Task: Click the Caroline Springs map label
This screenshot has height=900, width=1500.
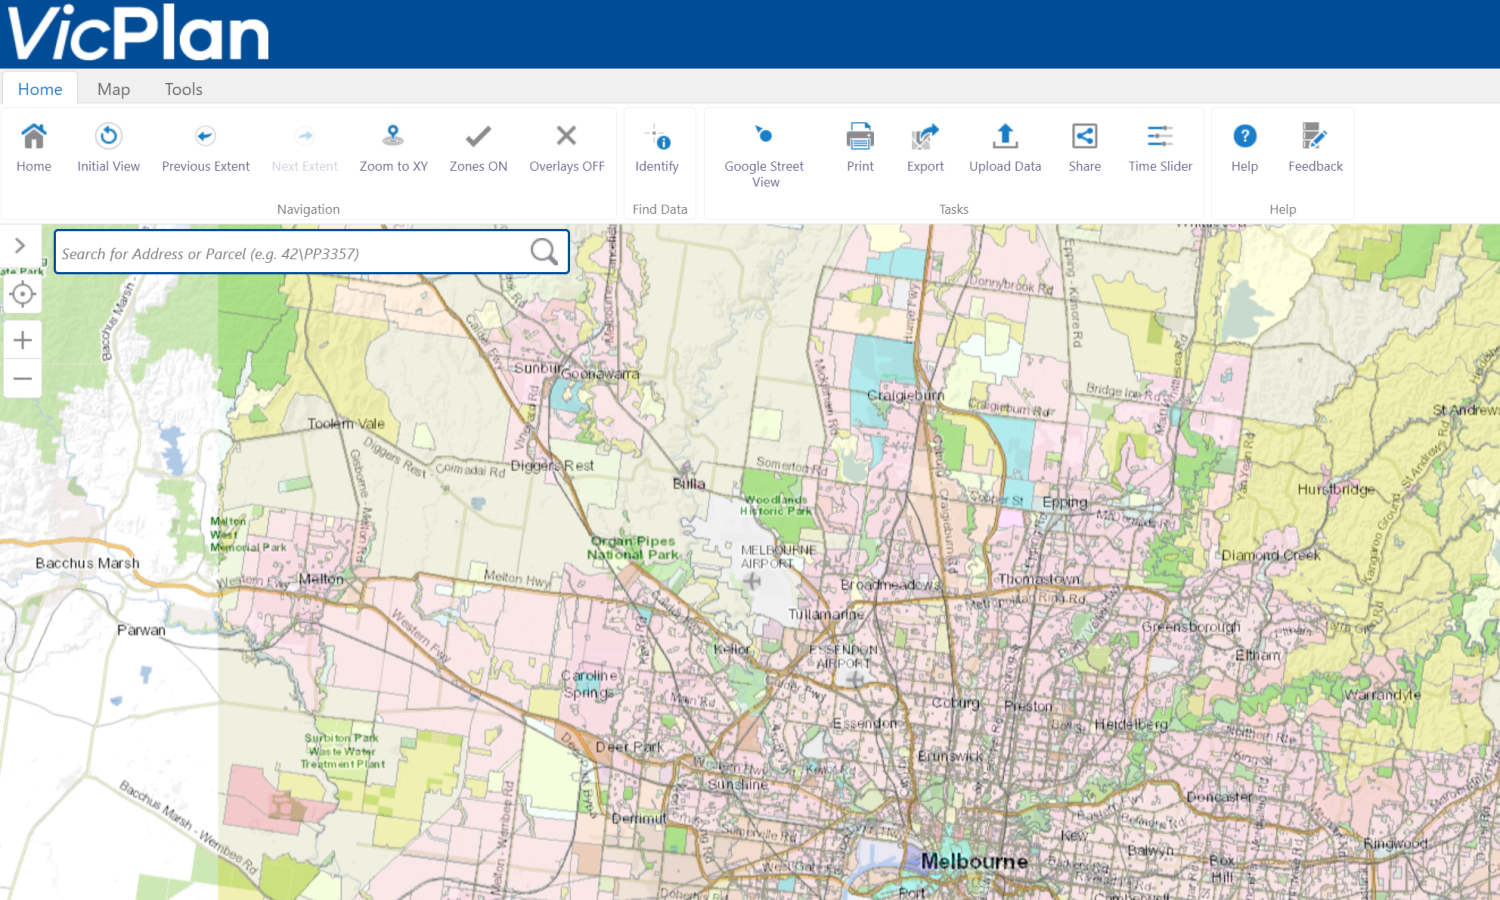Action: [x=590, y=684]
